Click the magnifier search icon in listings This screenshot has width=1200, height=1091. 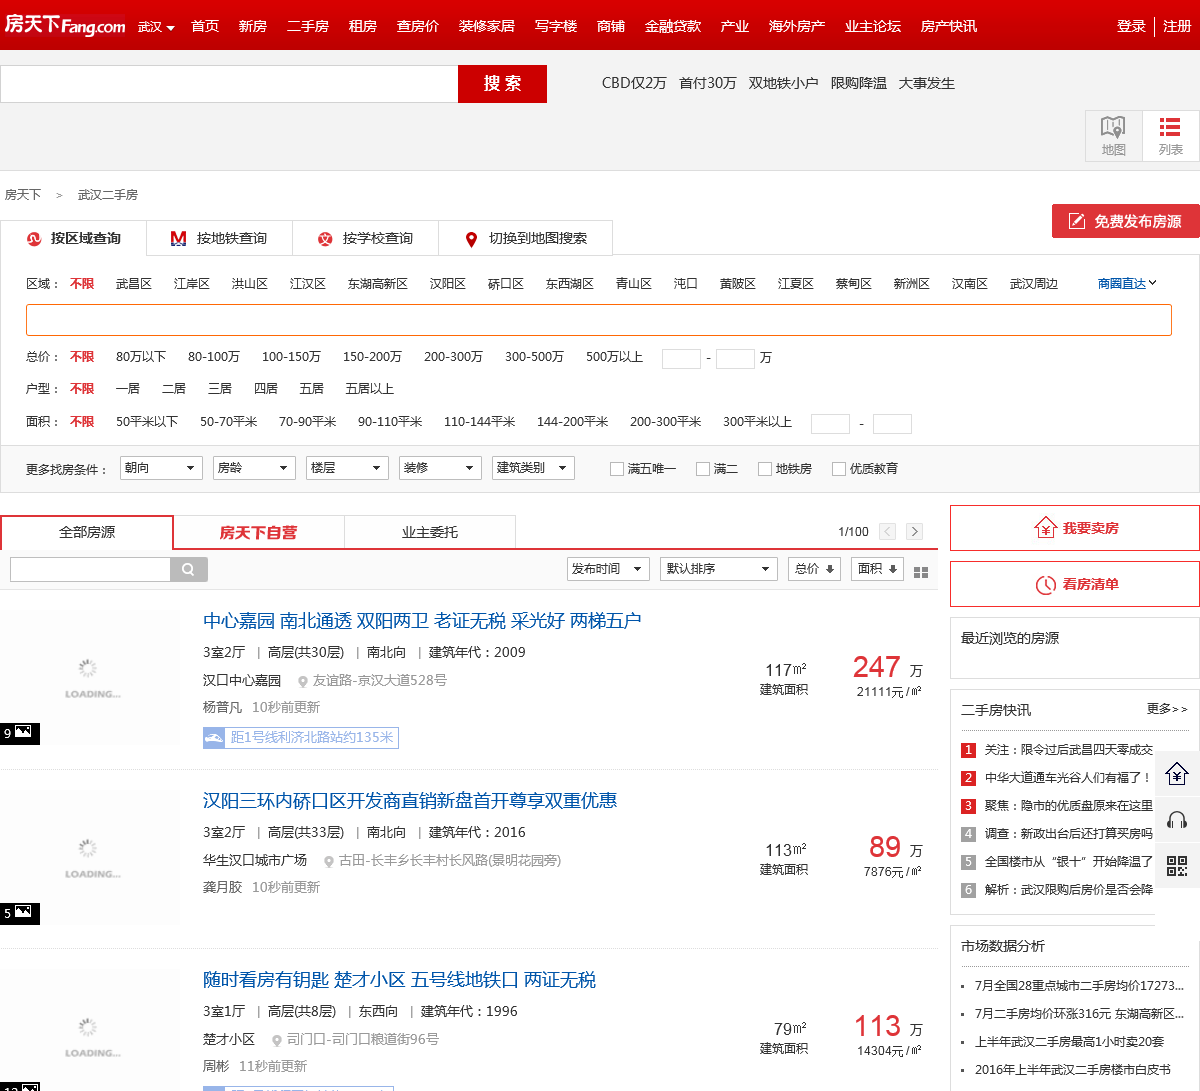[x=189, y=569]
